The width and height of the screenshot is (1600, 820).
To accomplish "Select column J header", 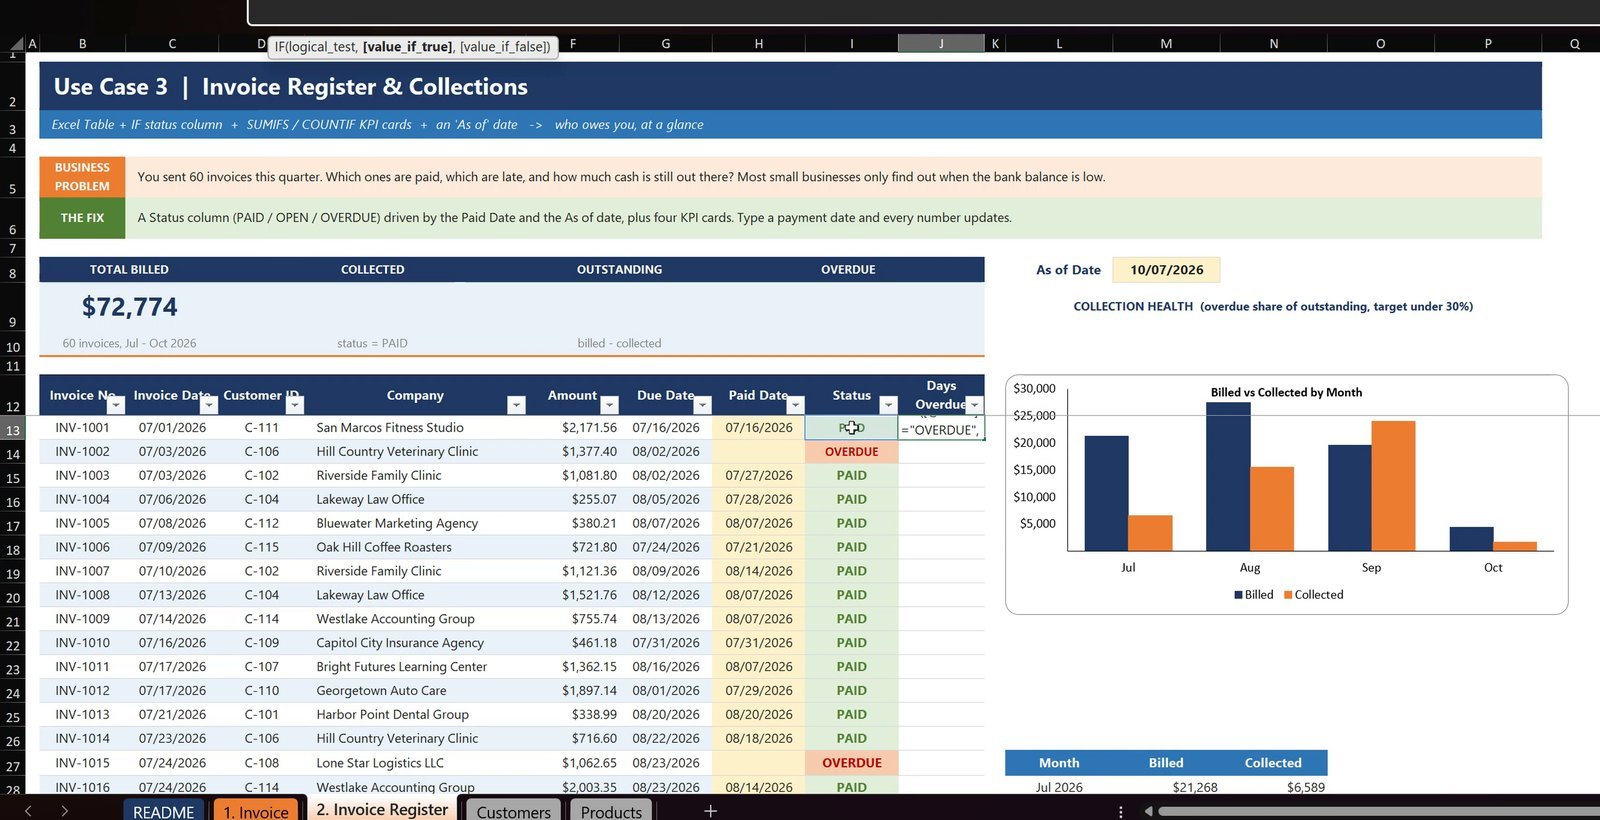I will click(941, 43).
